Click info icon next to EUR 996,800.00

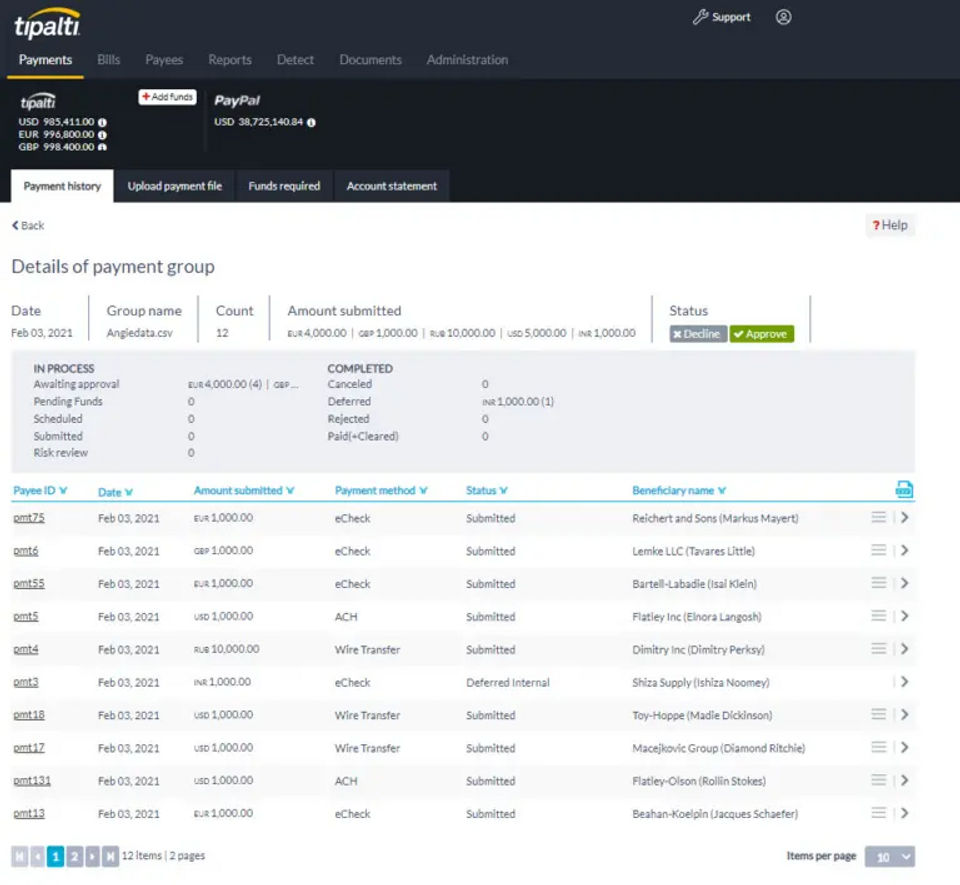[x=102, y=135]
